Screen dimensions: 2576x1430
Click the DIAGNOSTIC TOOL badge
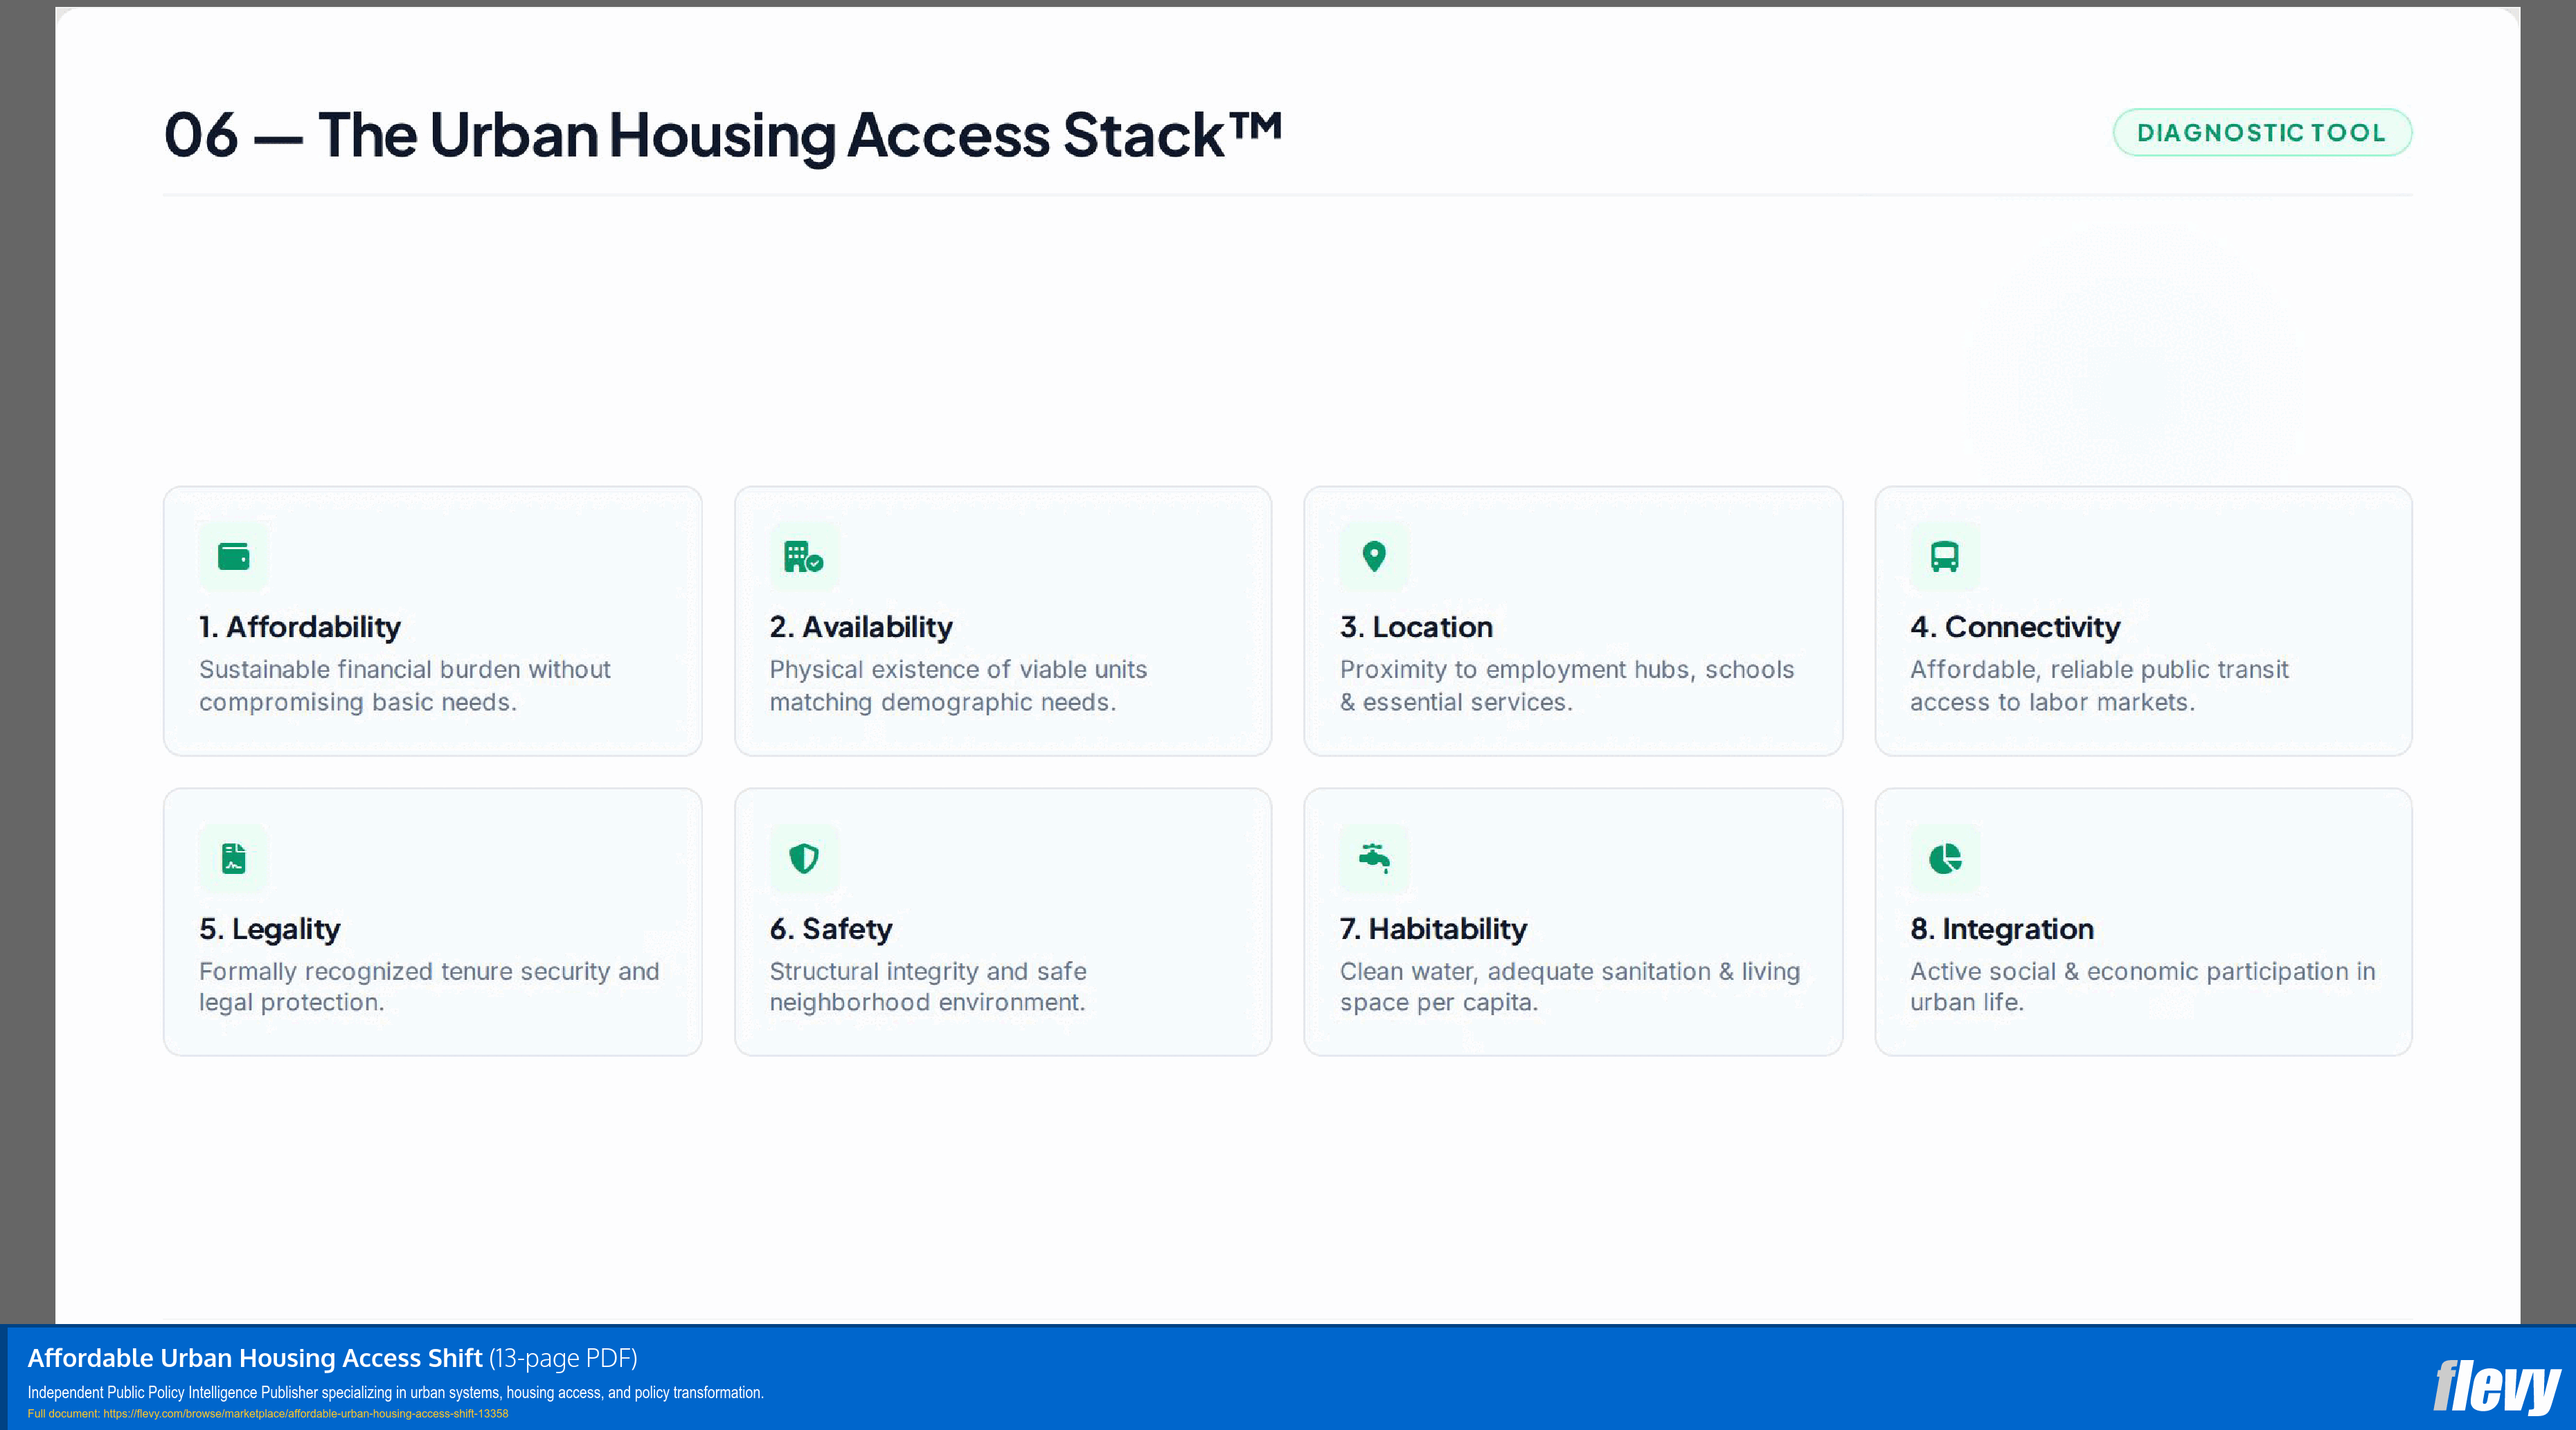point(2262,132)
